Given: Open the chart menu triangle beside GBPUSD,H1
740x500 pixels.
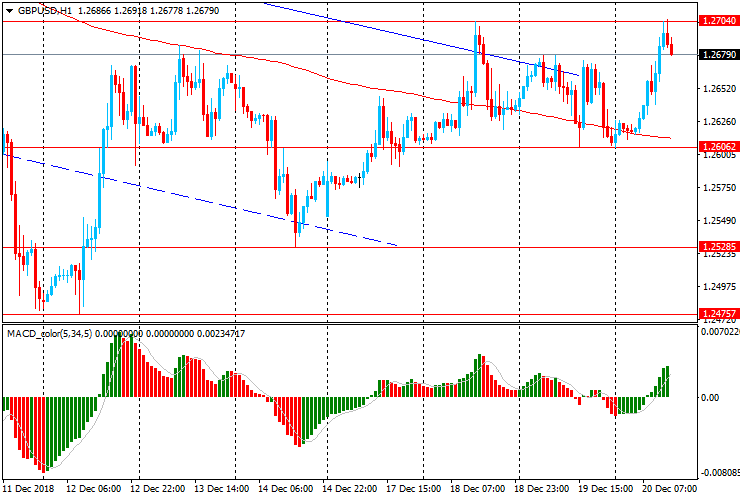Looking at the screenshot, I should [9, 11].
